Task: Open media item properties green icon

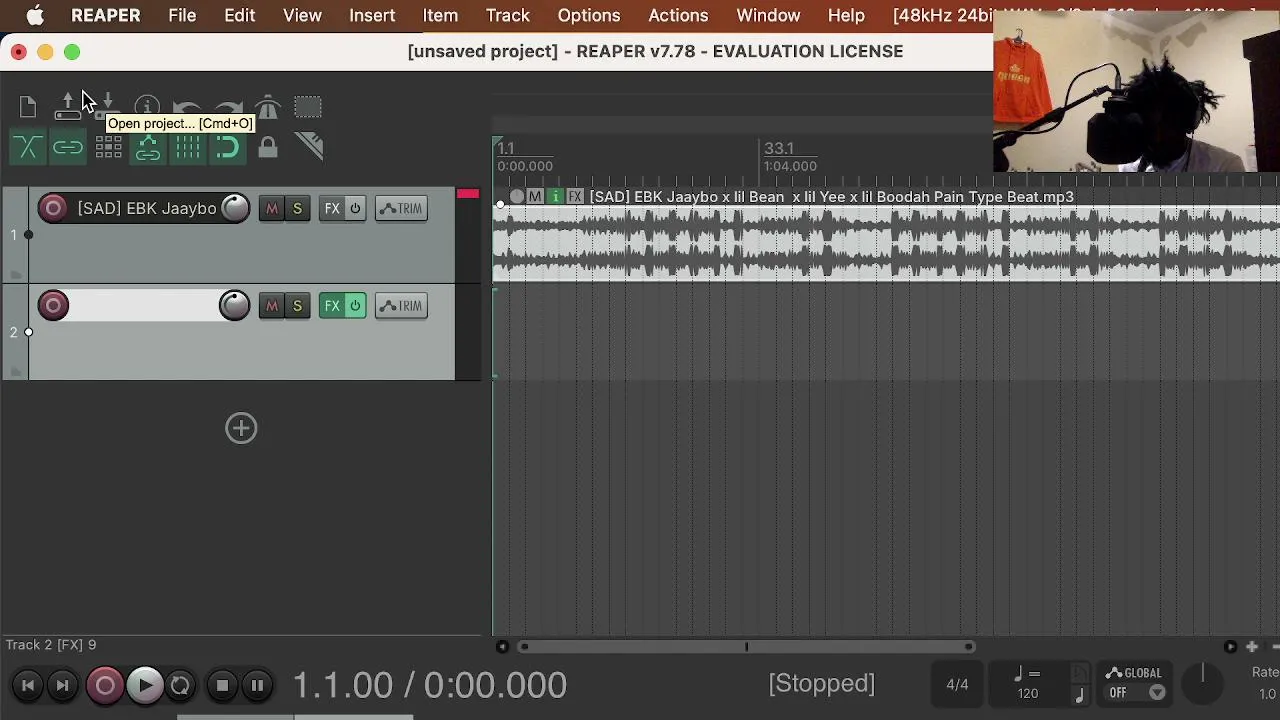Action: [556, 197]
